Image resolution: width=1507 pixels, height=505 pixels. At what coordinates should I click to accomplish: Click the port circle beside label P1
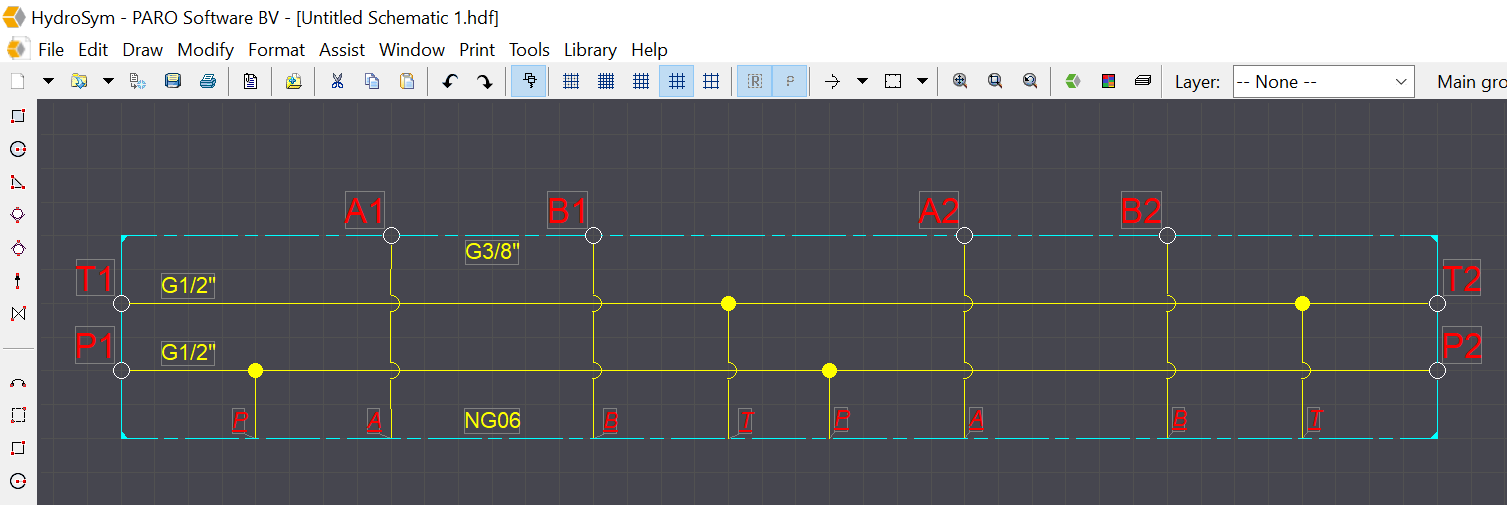point(121,370)
